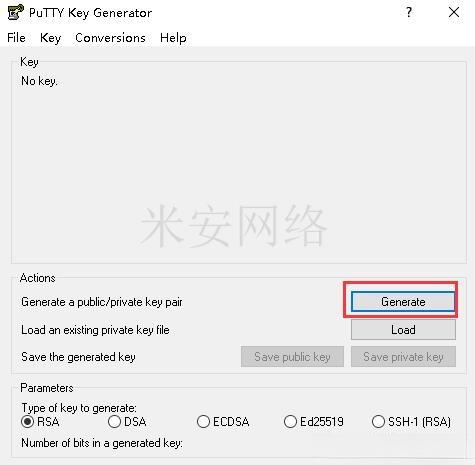
Task: Click the 'Number of bits in a generated key' label
Action: [102, 443]
